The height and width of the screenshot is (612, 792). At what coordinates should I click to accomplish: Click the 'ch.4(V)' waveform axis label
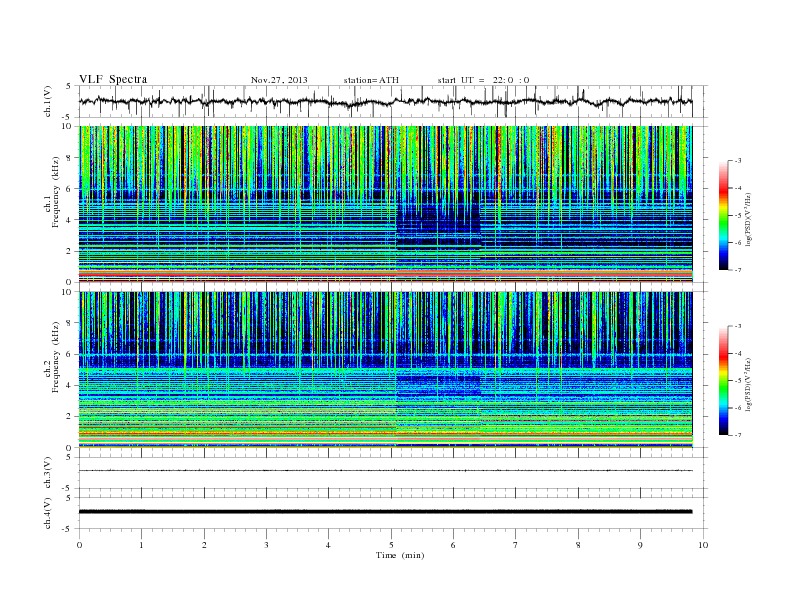coord(48,513)
